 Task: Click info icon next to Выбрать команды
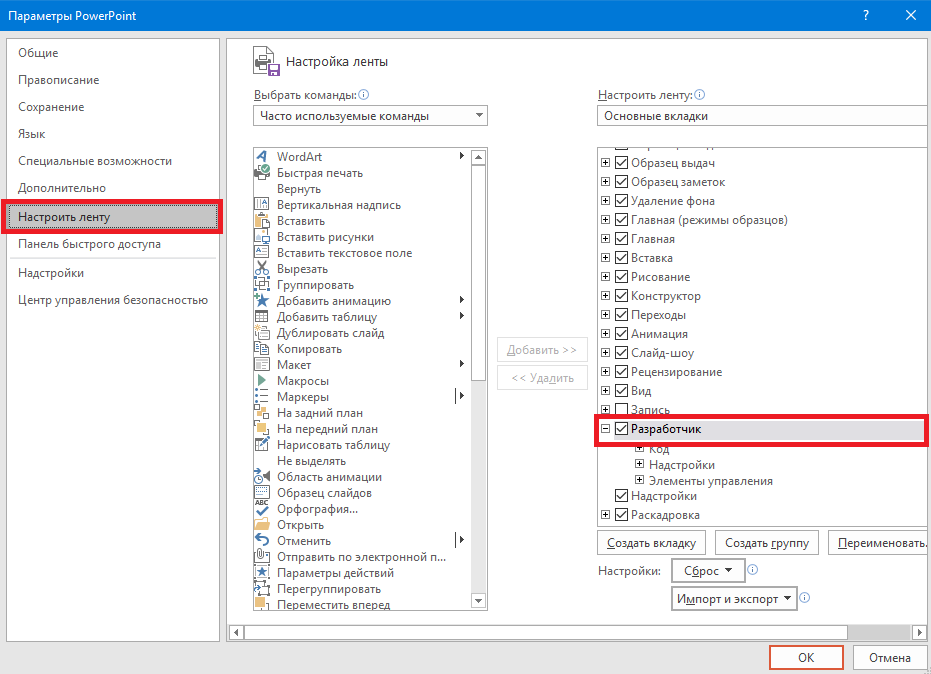pos(364,94)
